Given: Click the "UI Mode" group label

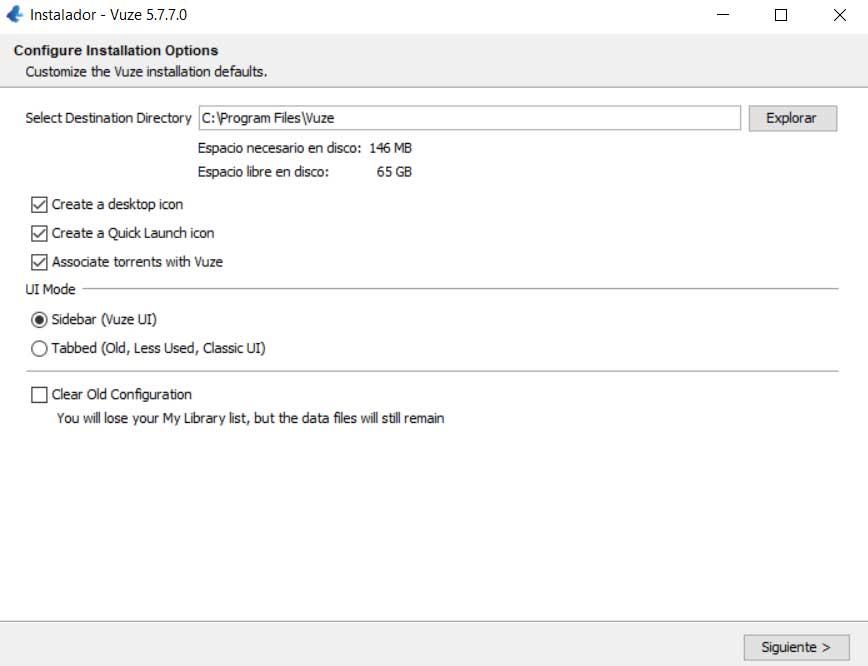Looking at the screenshot, I should coord(50,289).
